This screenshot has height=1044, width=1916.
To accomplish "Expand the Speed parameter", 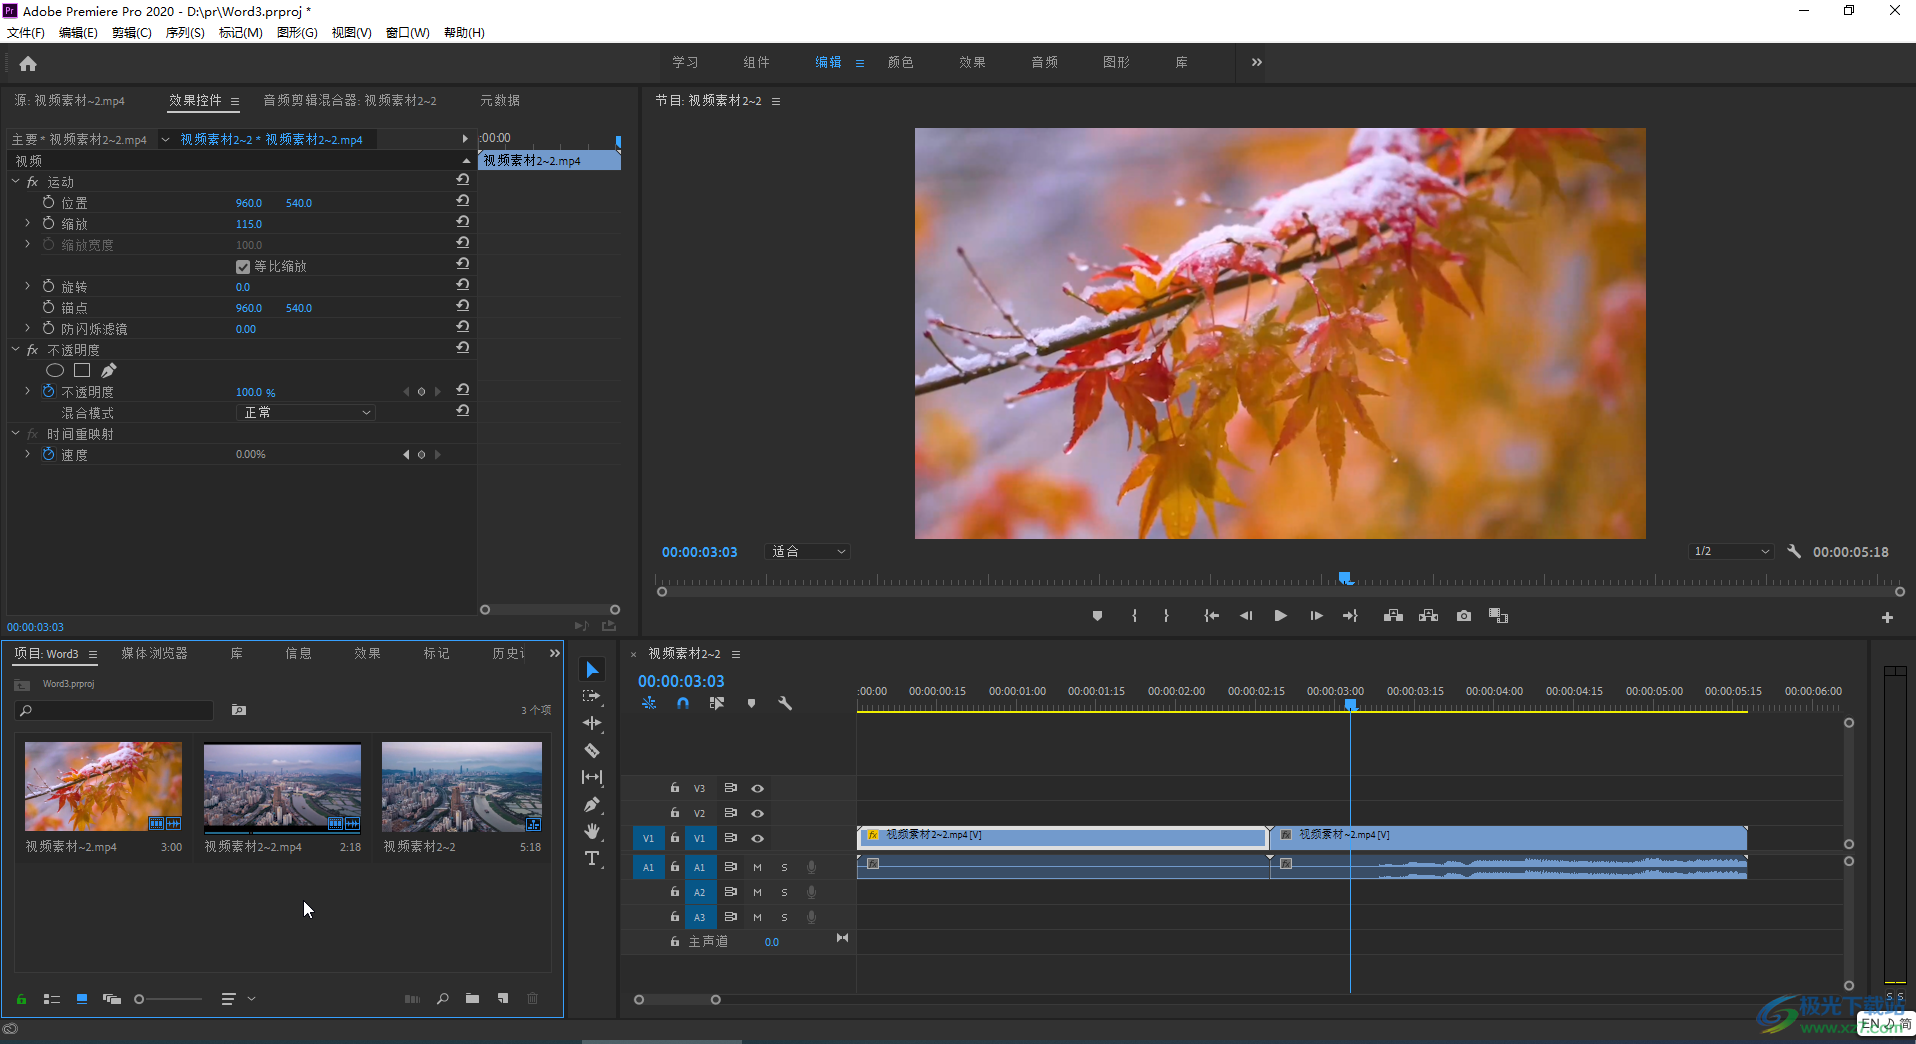I will point(27,454).
